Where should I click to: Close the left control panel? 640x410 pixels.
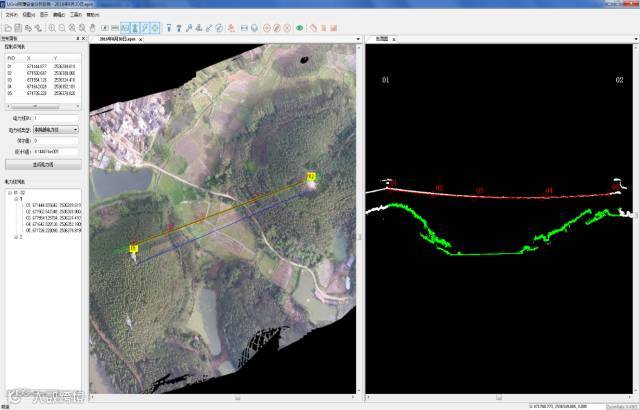tap(84, 38)
